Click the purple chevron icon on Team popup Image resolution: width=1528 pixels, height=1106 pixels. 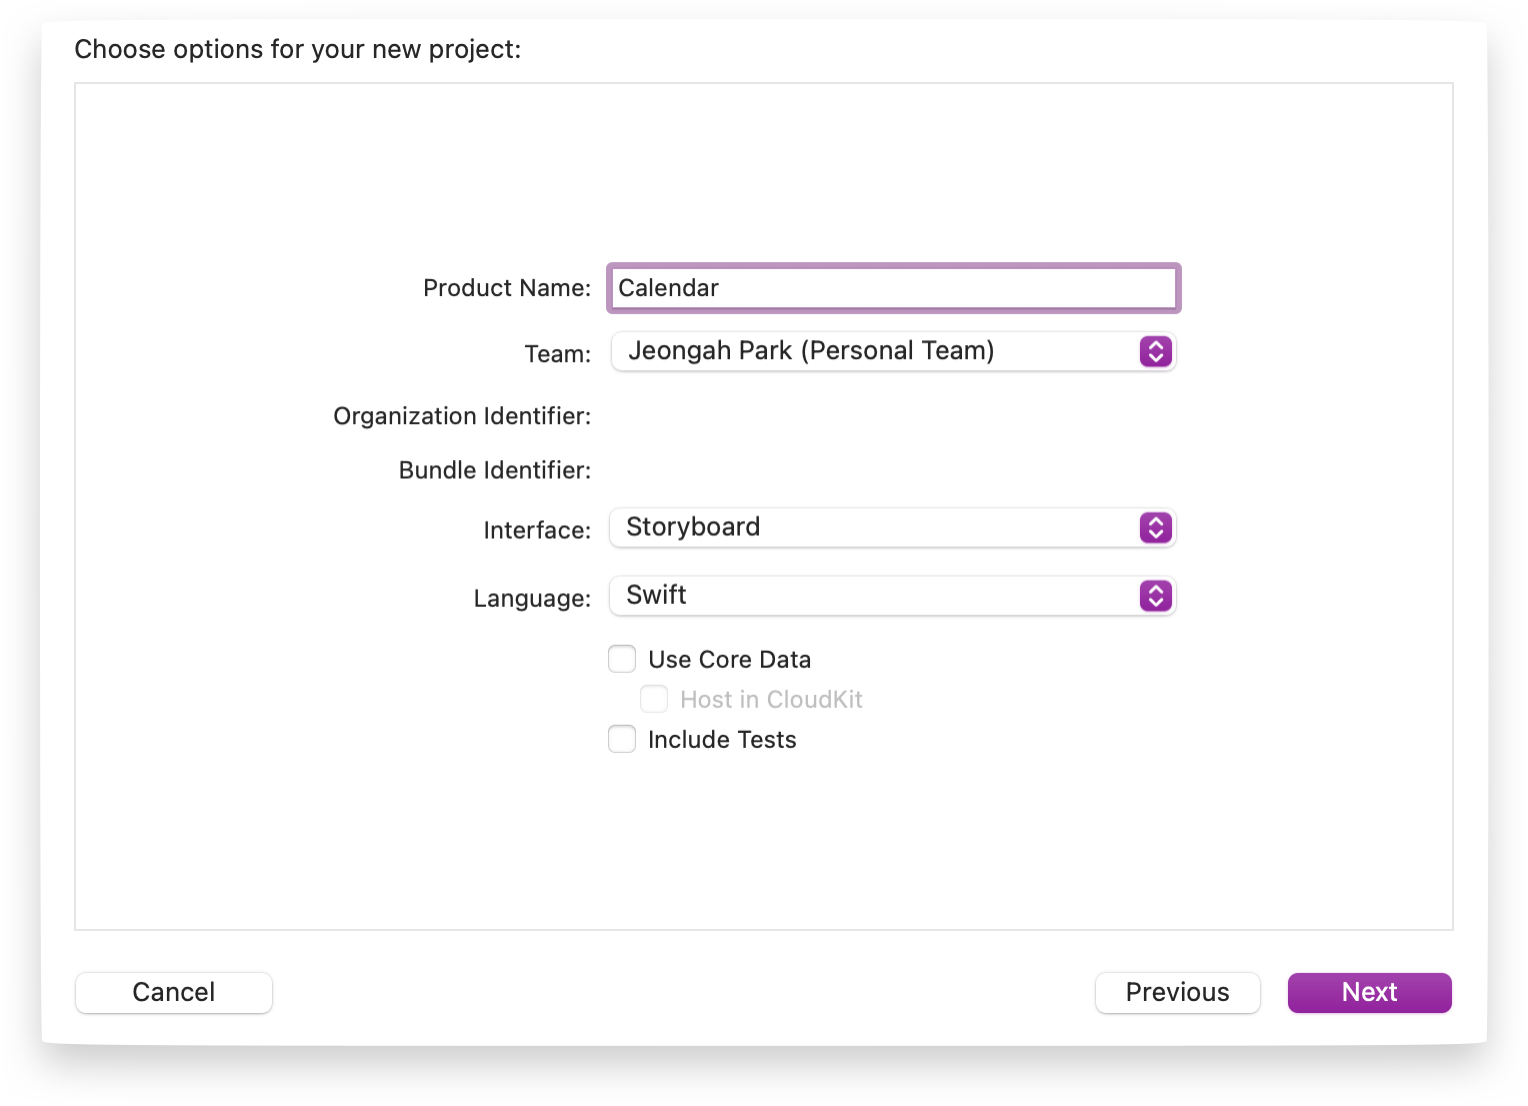[x=1155, y=351]
